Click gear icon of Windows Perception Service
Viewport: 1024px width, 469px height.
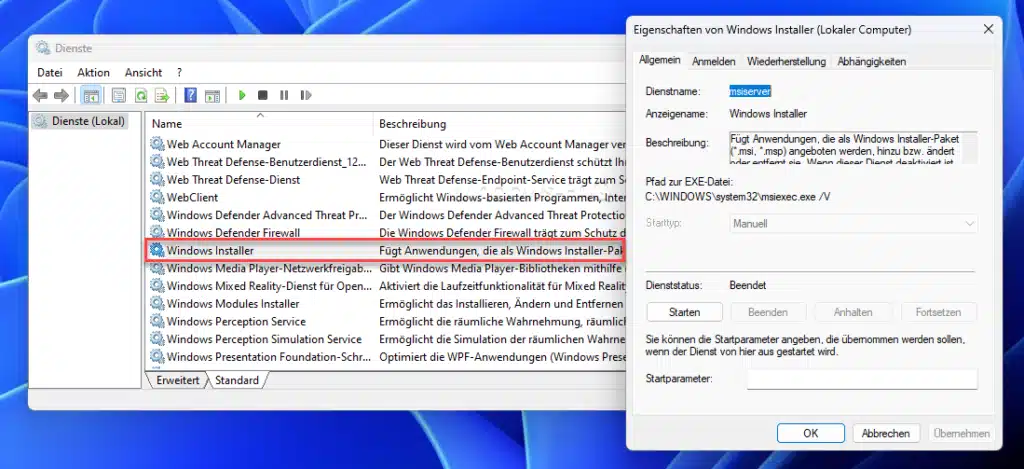157,321
